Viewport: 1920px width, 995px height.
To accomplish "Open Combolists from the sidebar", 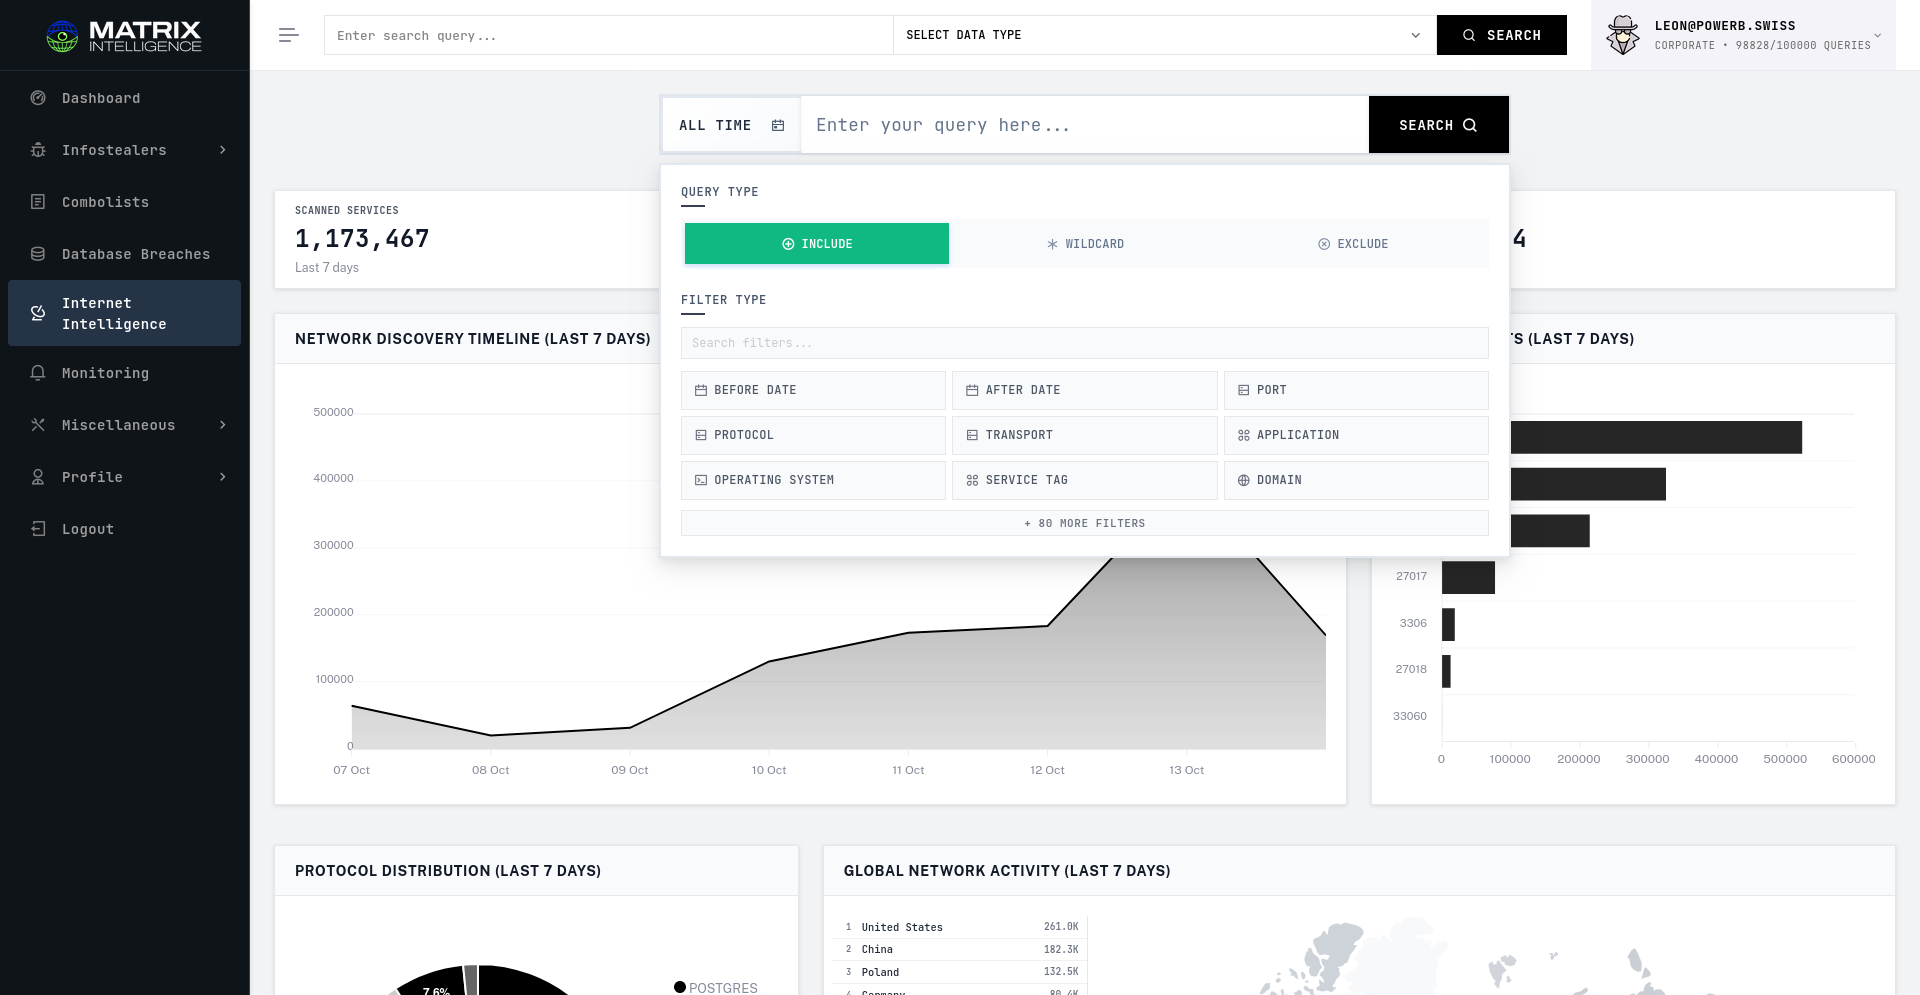I will (105, 202).
